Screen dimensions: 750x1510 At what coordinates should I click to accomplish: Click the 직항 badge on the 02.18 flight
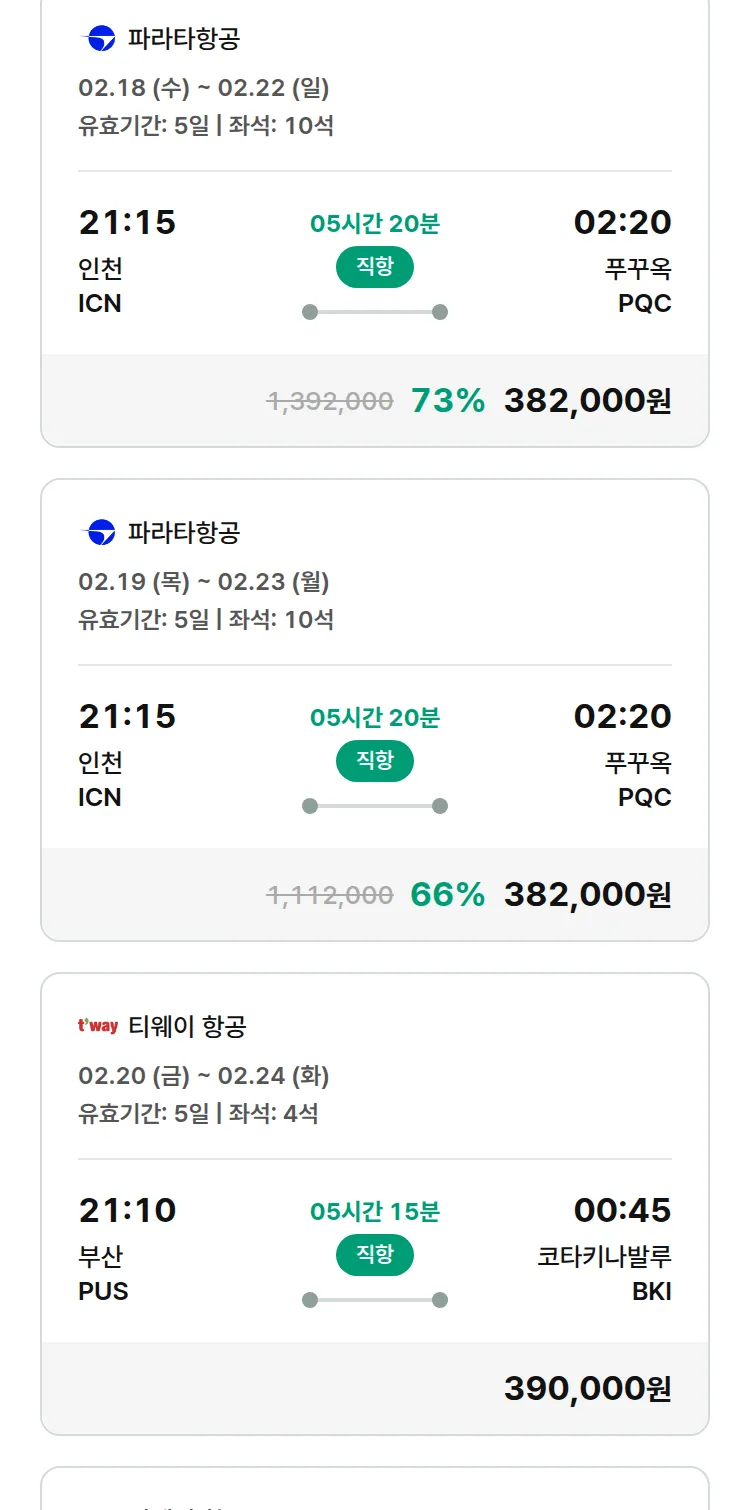click(x=374, y=267)
